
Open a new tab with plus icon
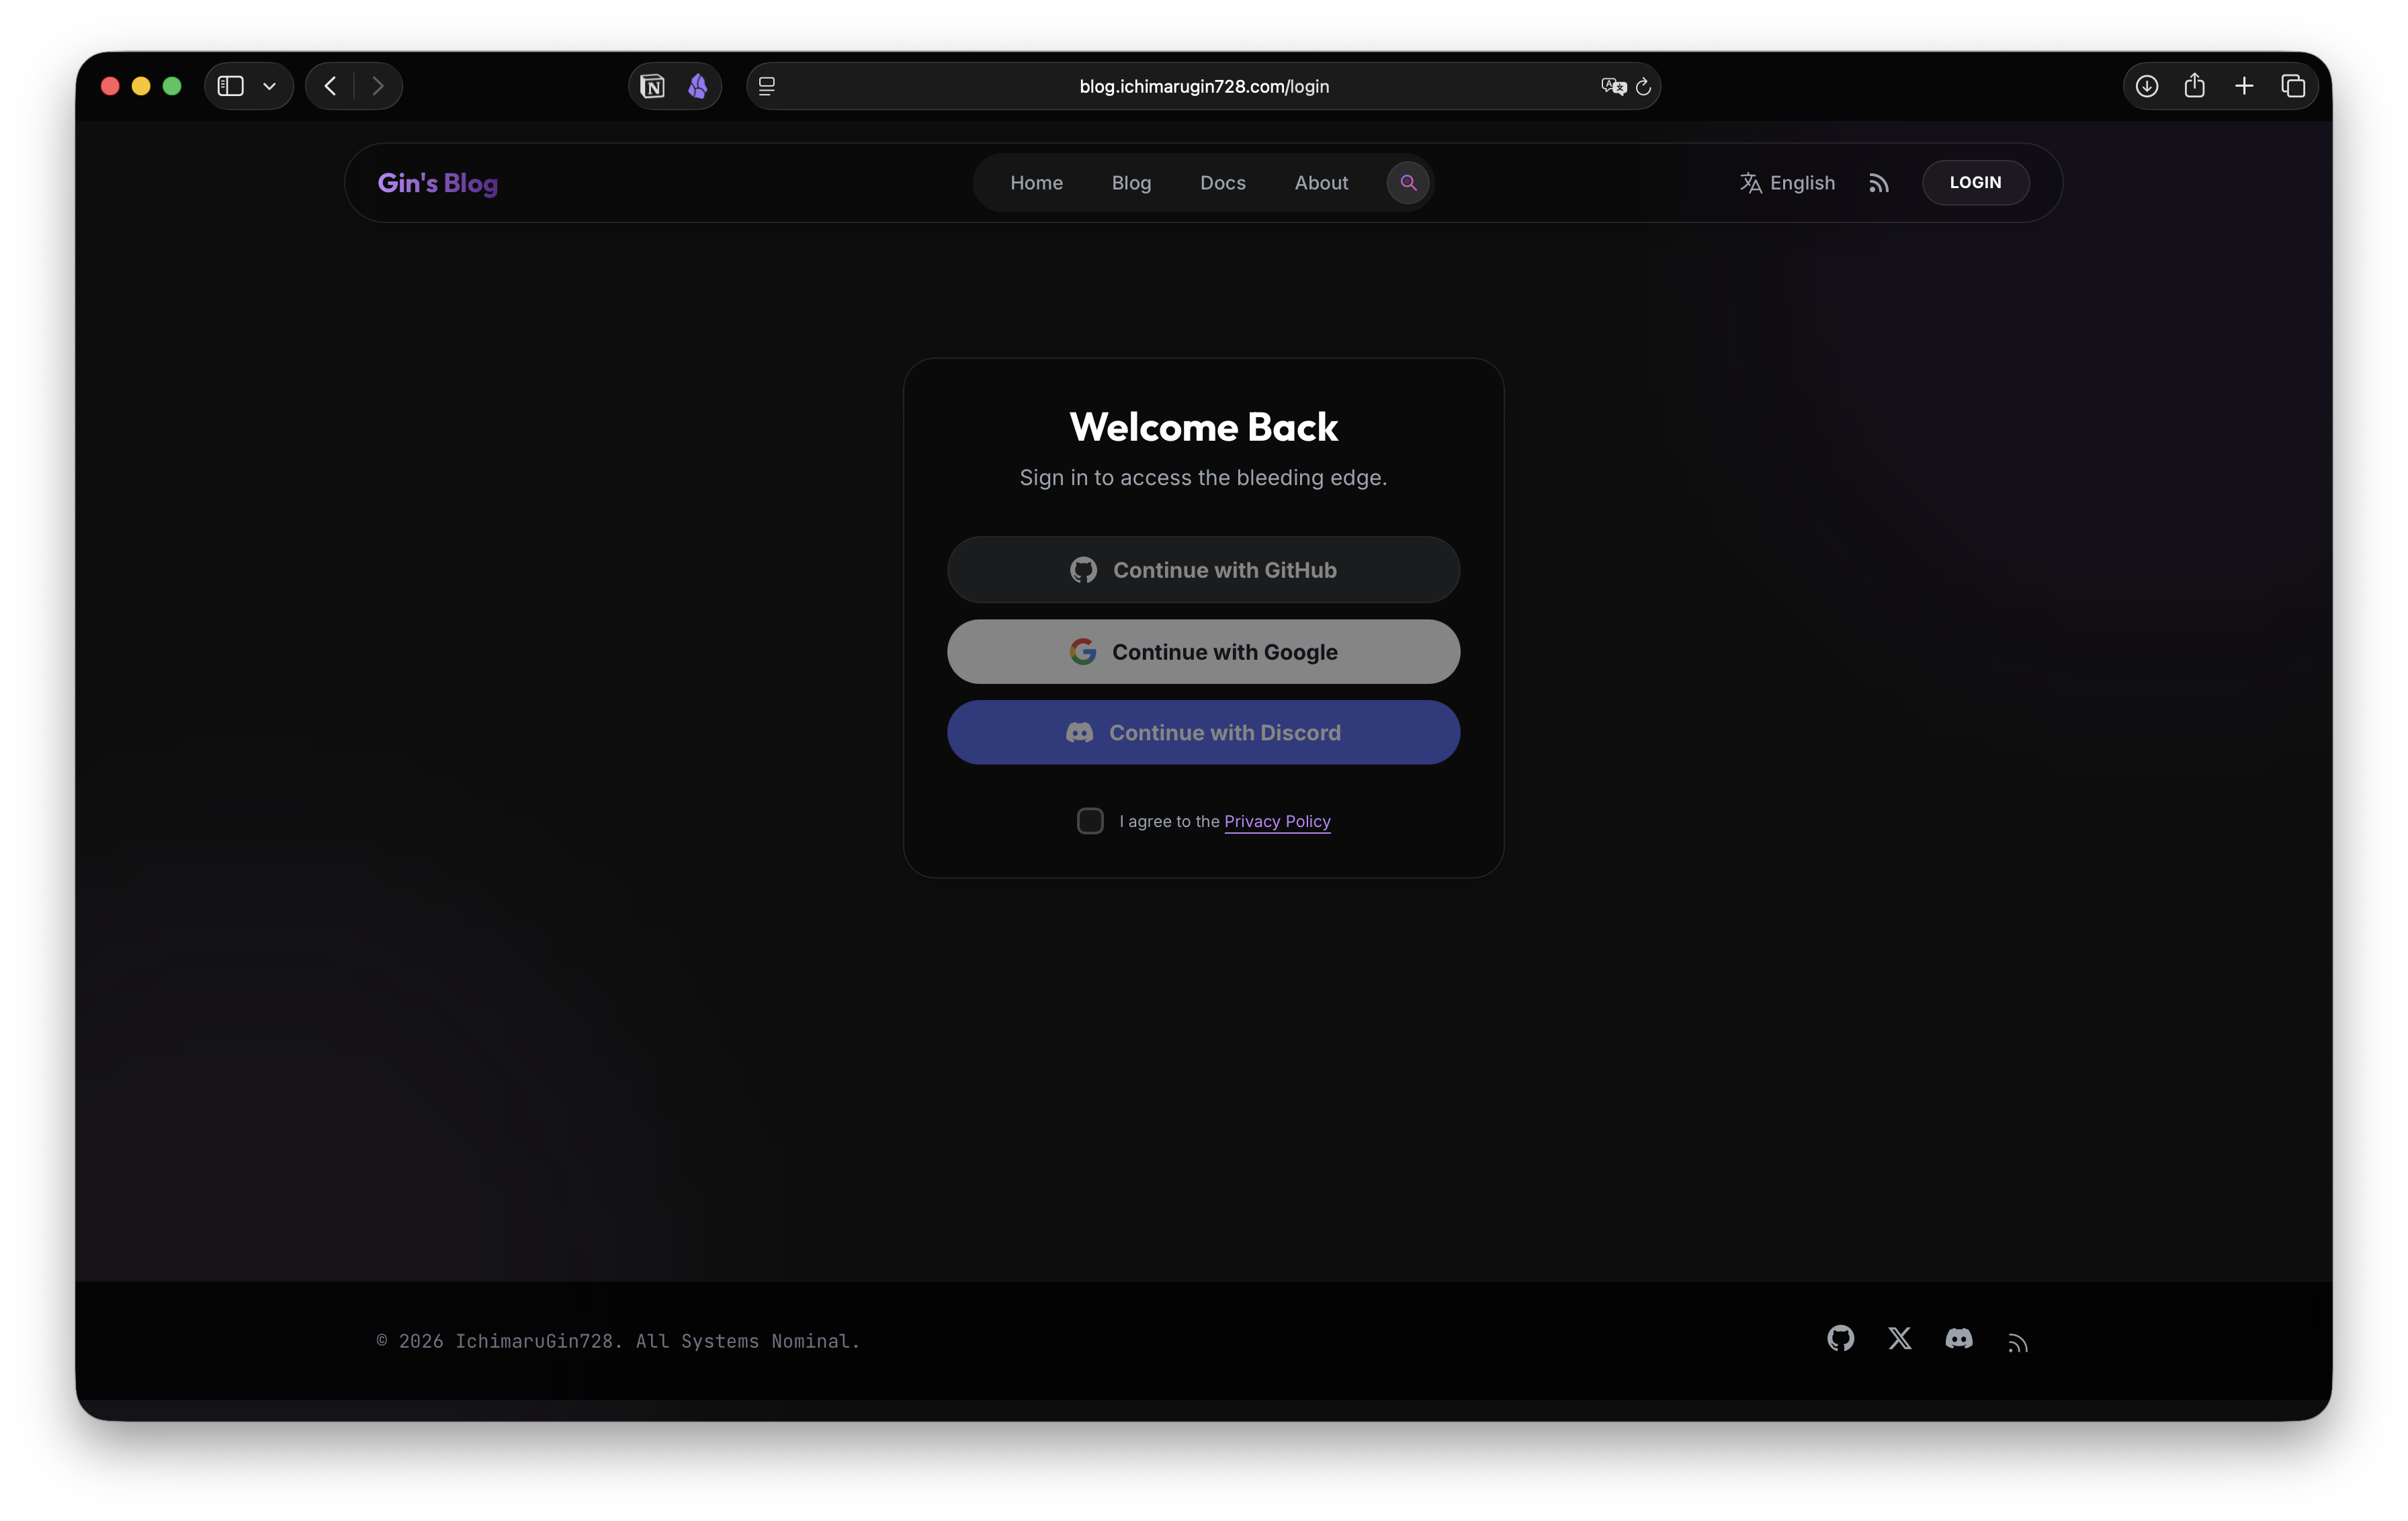2244,86
